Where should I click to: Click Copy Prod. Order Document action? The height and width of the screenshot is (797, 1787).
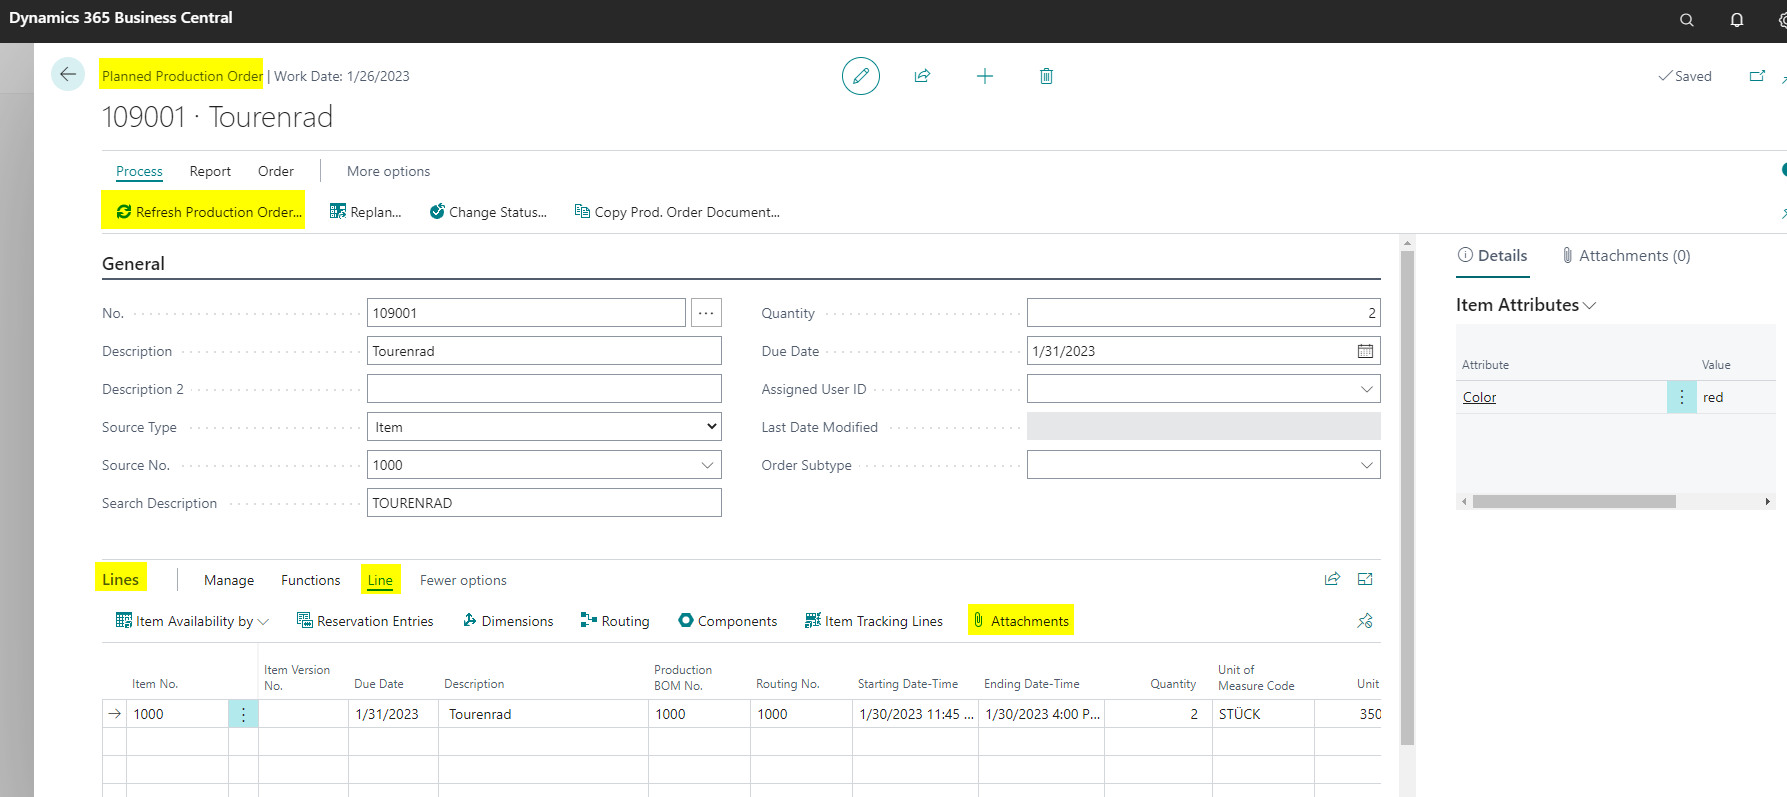coord(677,212)
